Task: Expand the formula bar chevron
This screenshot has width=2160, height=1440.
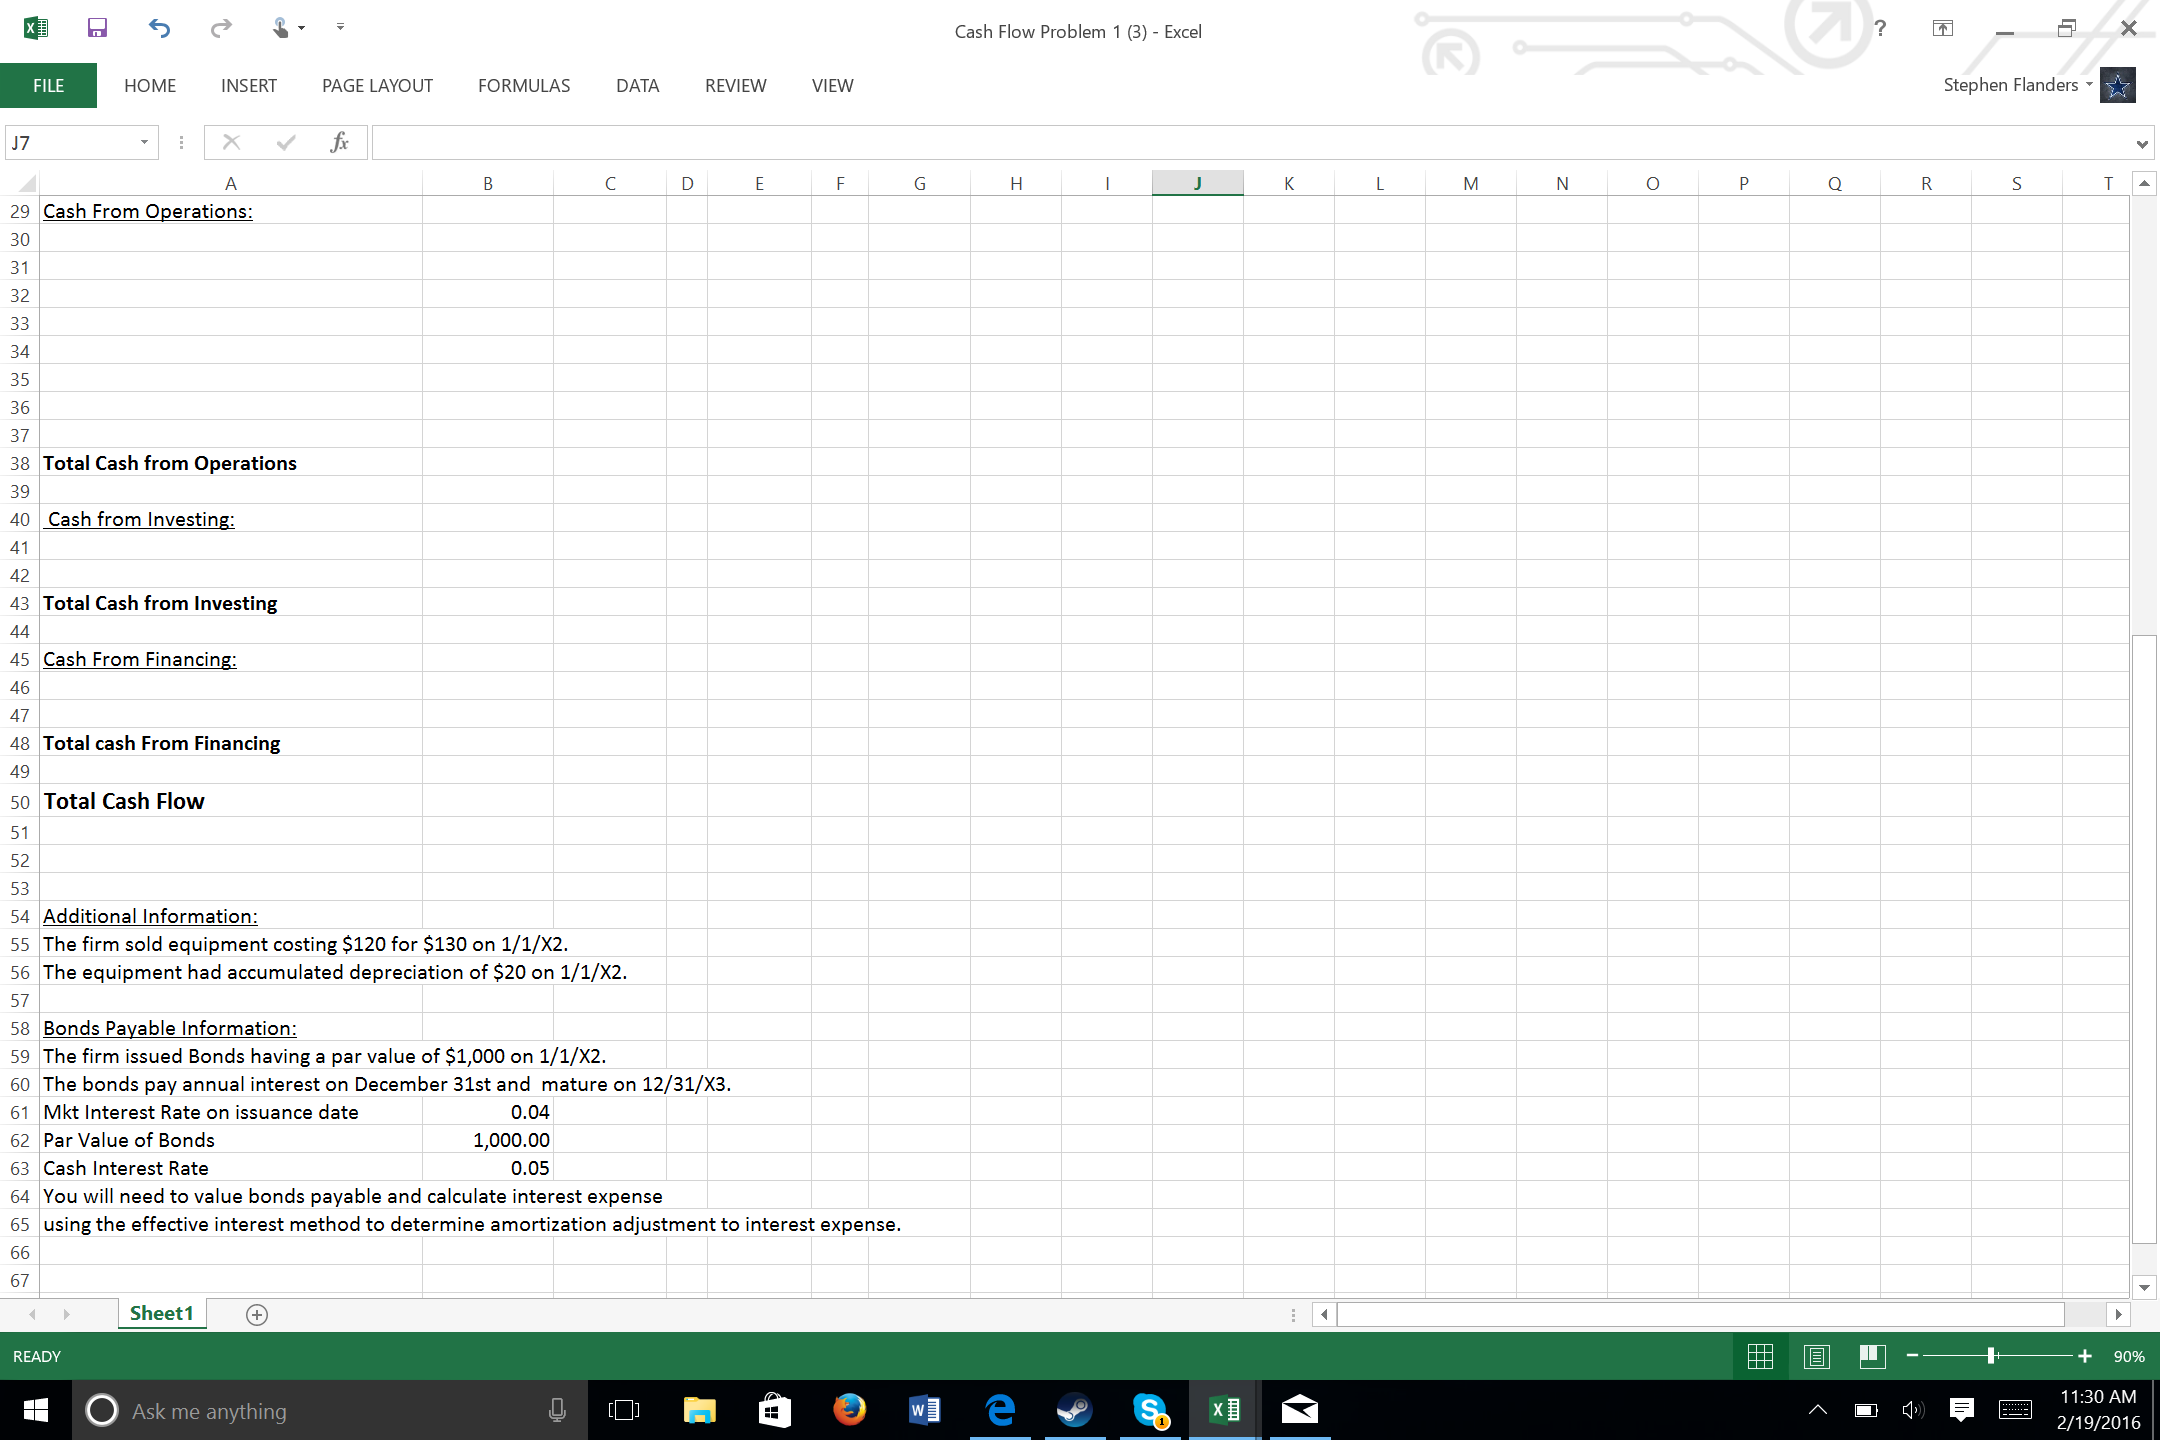Action: (2142, 144)
